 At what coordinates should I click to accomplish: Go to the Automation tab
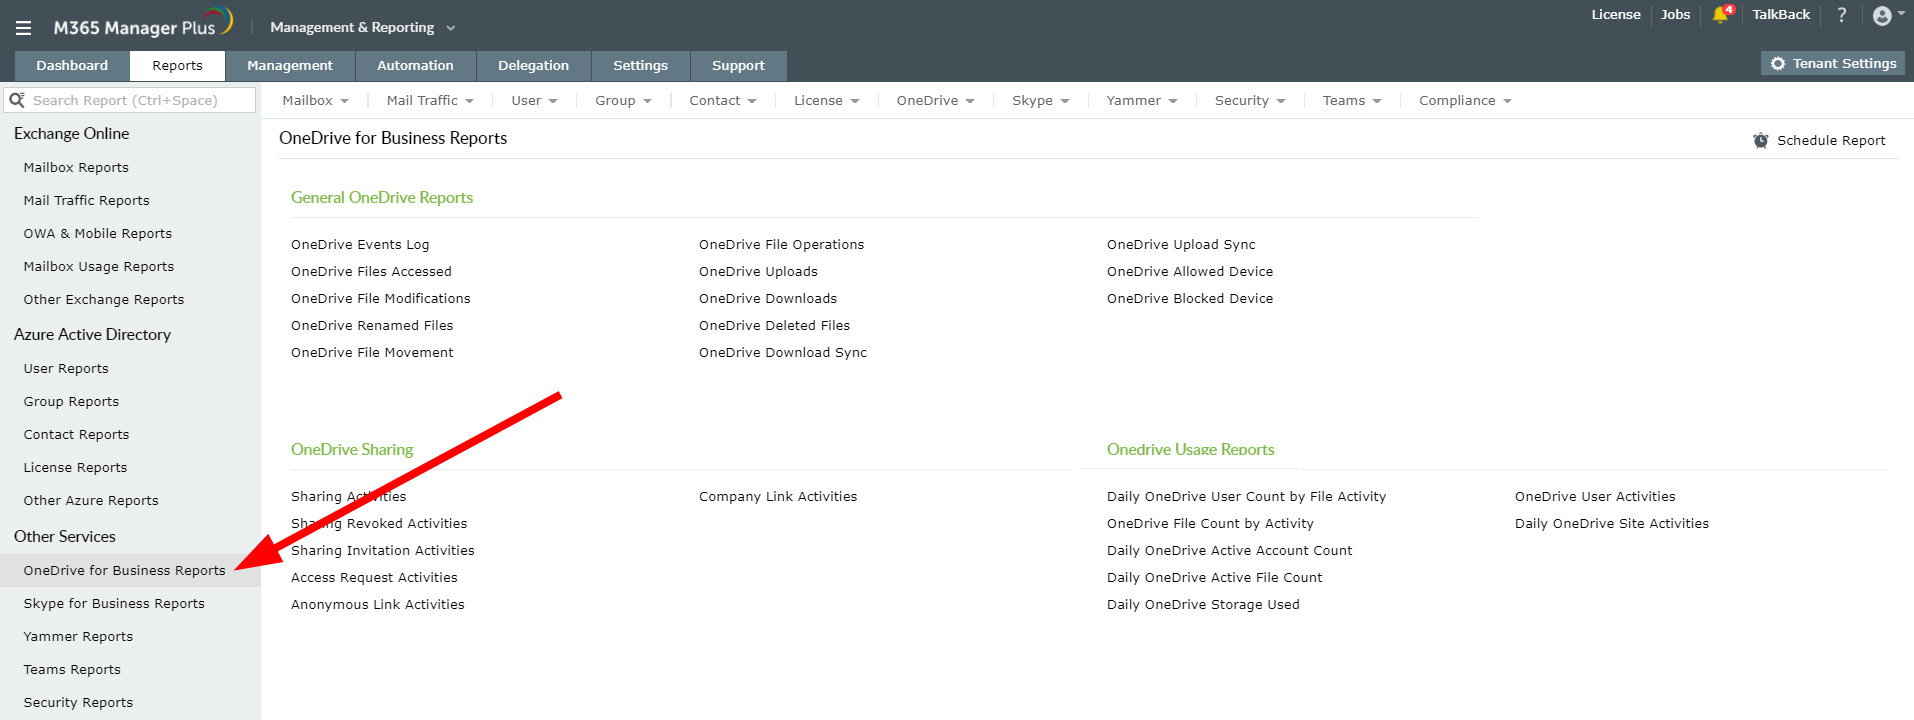[x=415, y=65]
